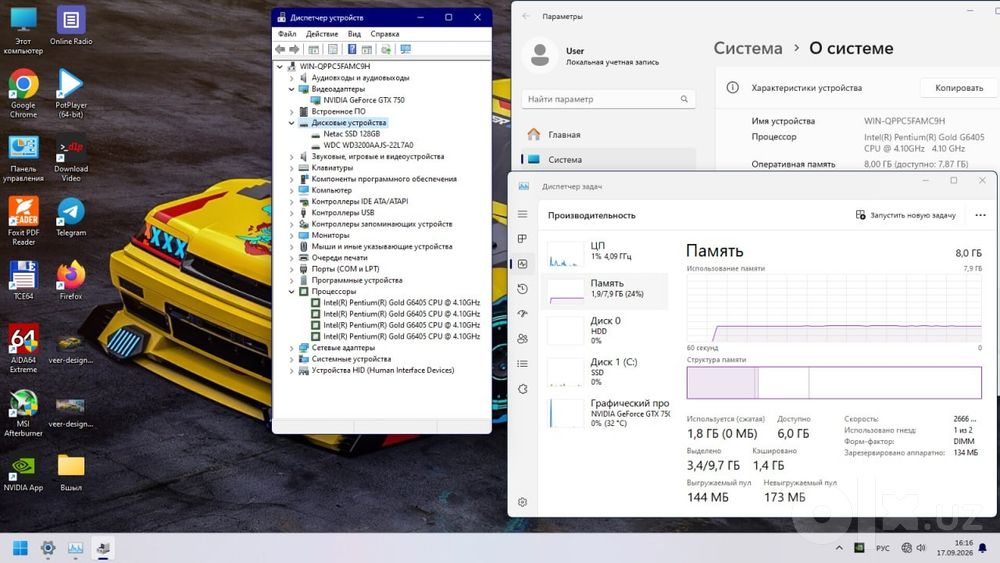Viewport: 1000px width, 563px height.
Task: Open the Действие menu in Device Manager
Action: click(322, 34)
